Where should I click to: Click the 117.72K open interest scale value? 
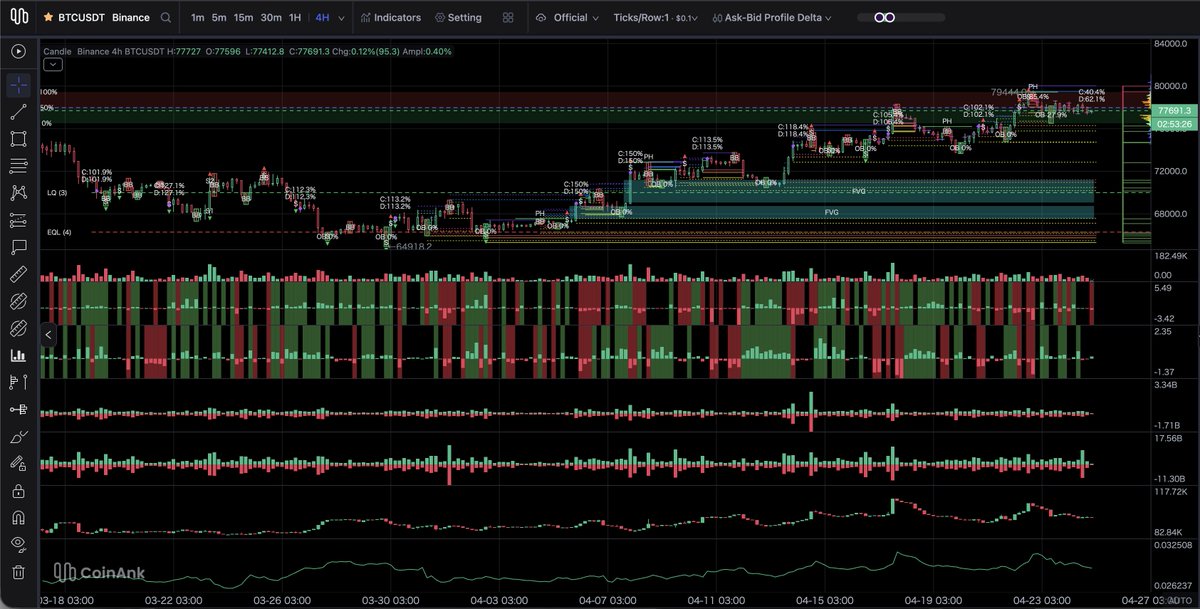(x=1170, y=492)
